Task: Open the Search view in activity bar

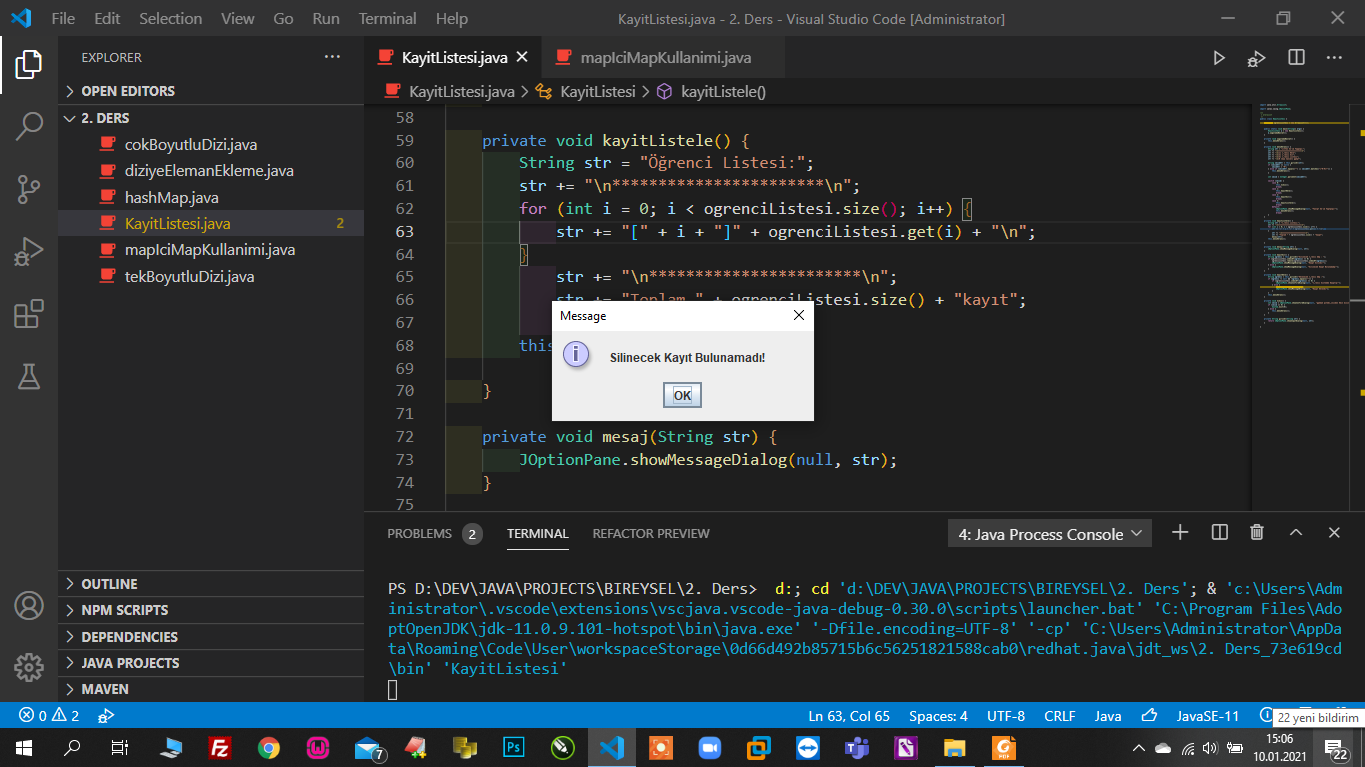Action: coord(29,126)
